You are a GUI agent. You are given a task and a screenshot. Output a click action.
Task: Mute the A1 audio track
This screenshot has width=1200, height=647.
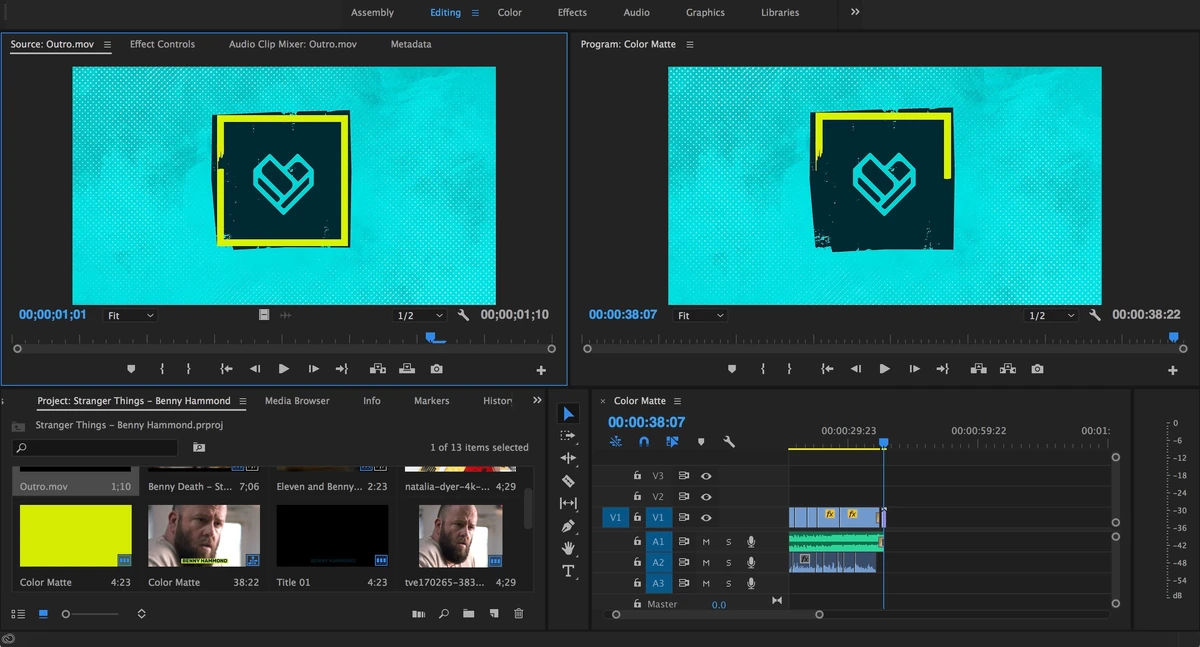pos(706,542)
